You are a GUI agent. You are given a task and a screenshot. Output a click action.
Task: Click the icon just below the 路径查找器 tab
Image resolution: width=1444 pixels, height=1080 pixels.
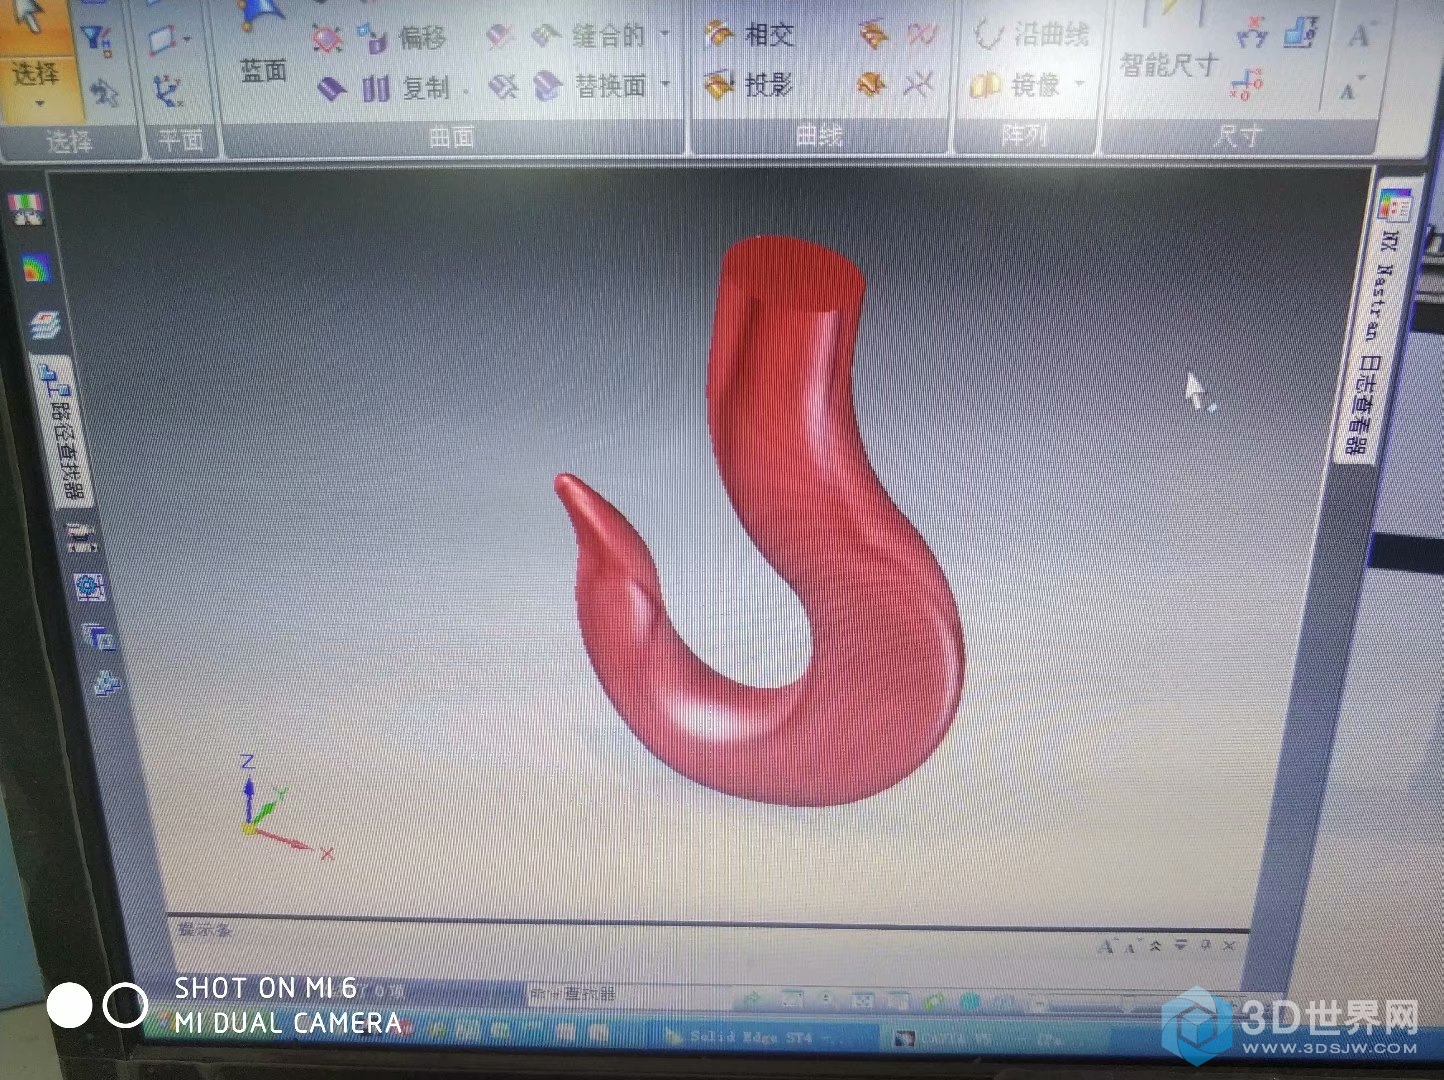(81, 538)
